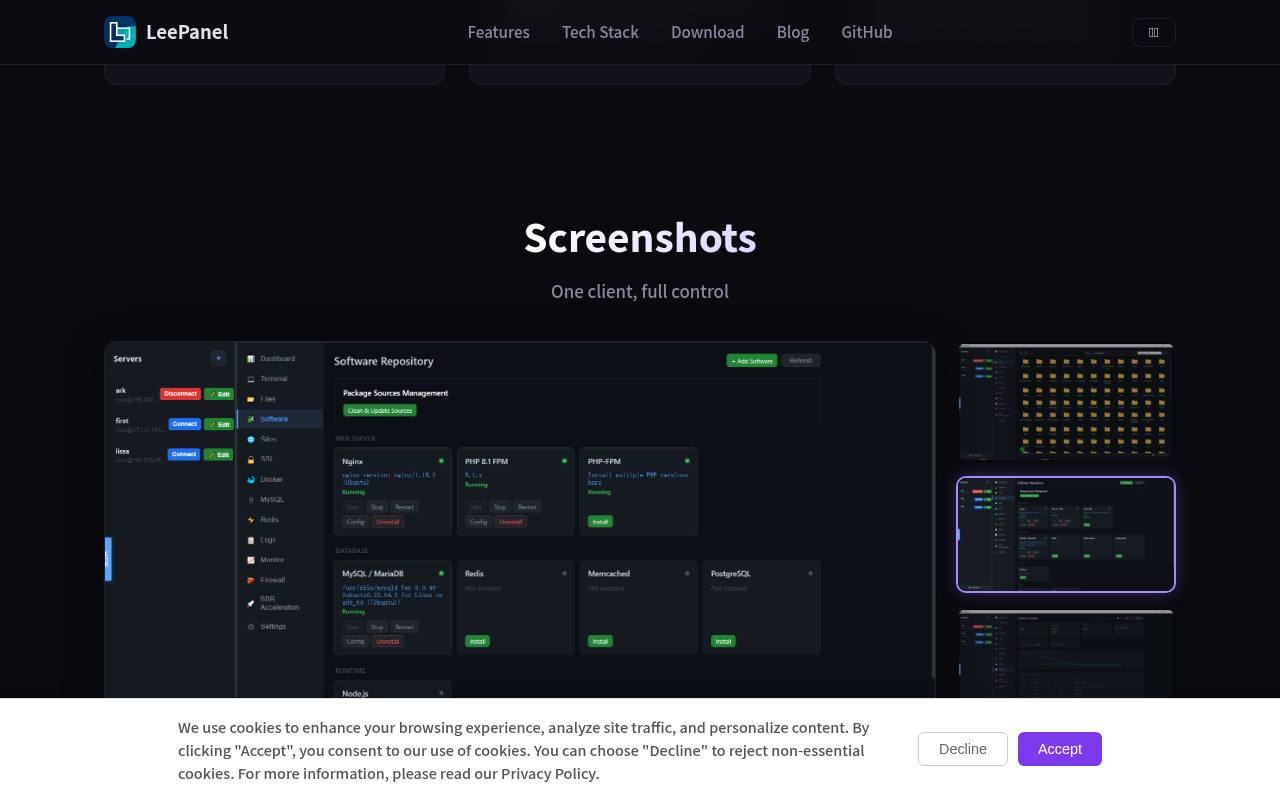This screenshot has height=800, width=1280.
Task: Click the Screenshots section heading
Action: [x=640, y=238]
